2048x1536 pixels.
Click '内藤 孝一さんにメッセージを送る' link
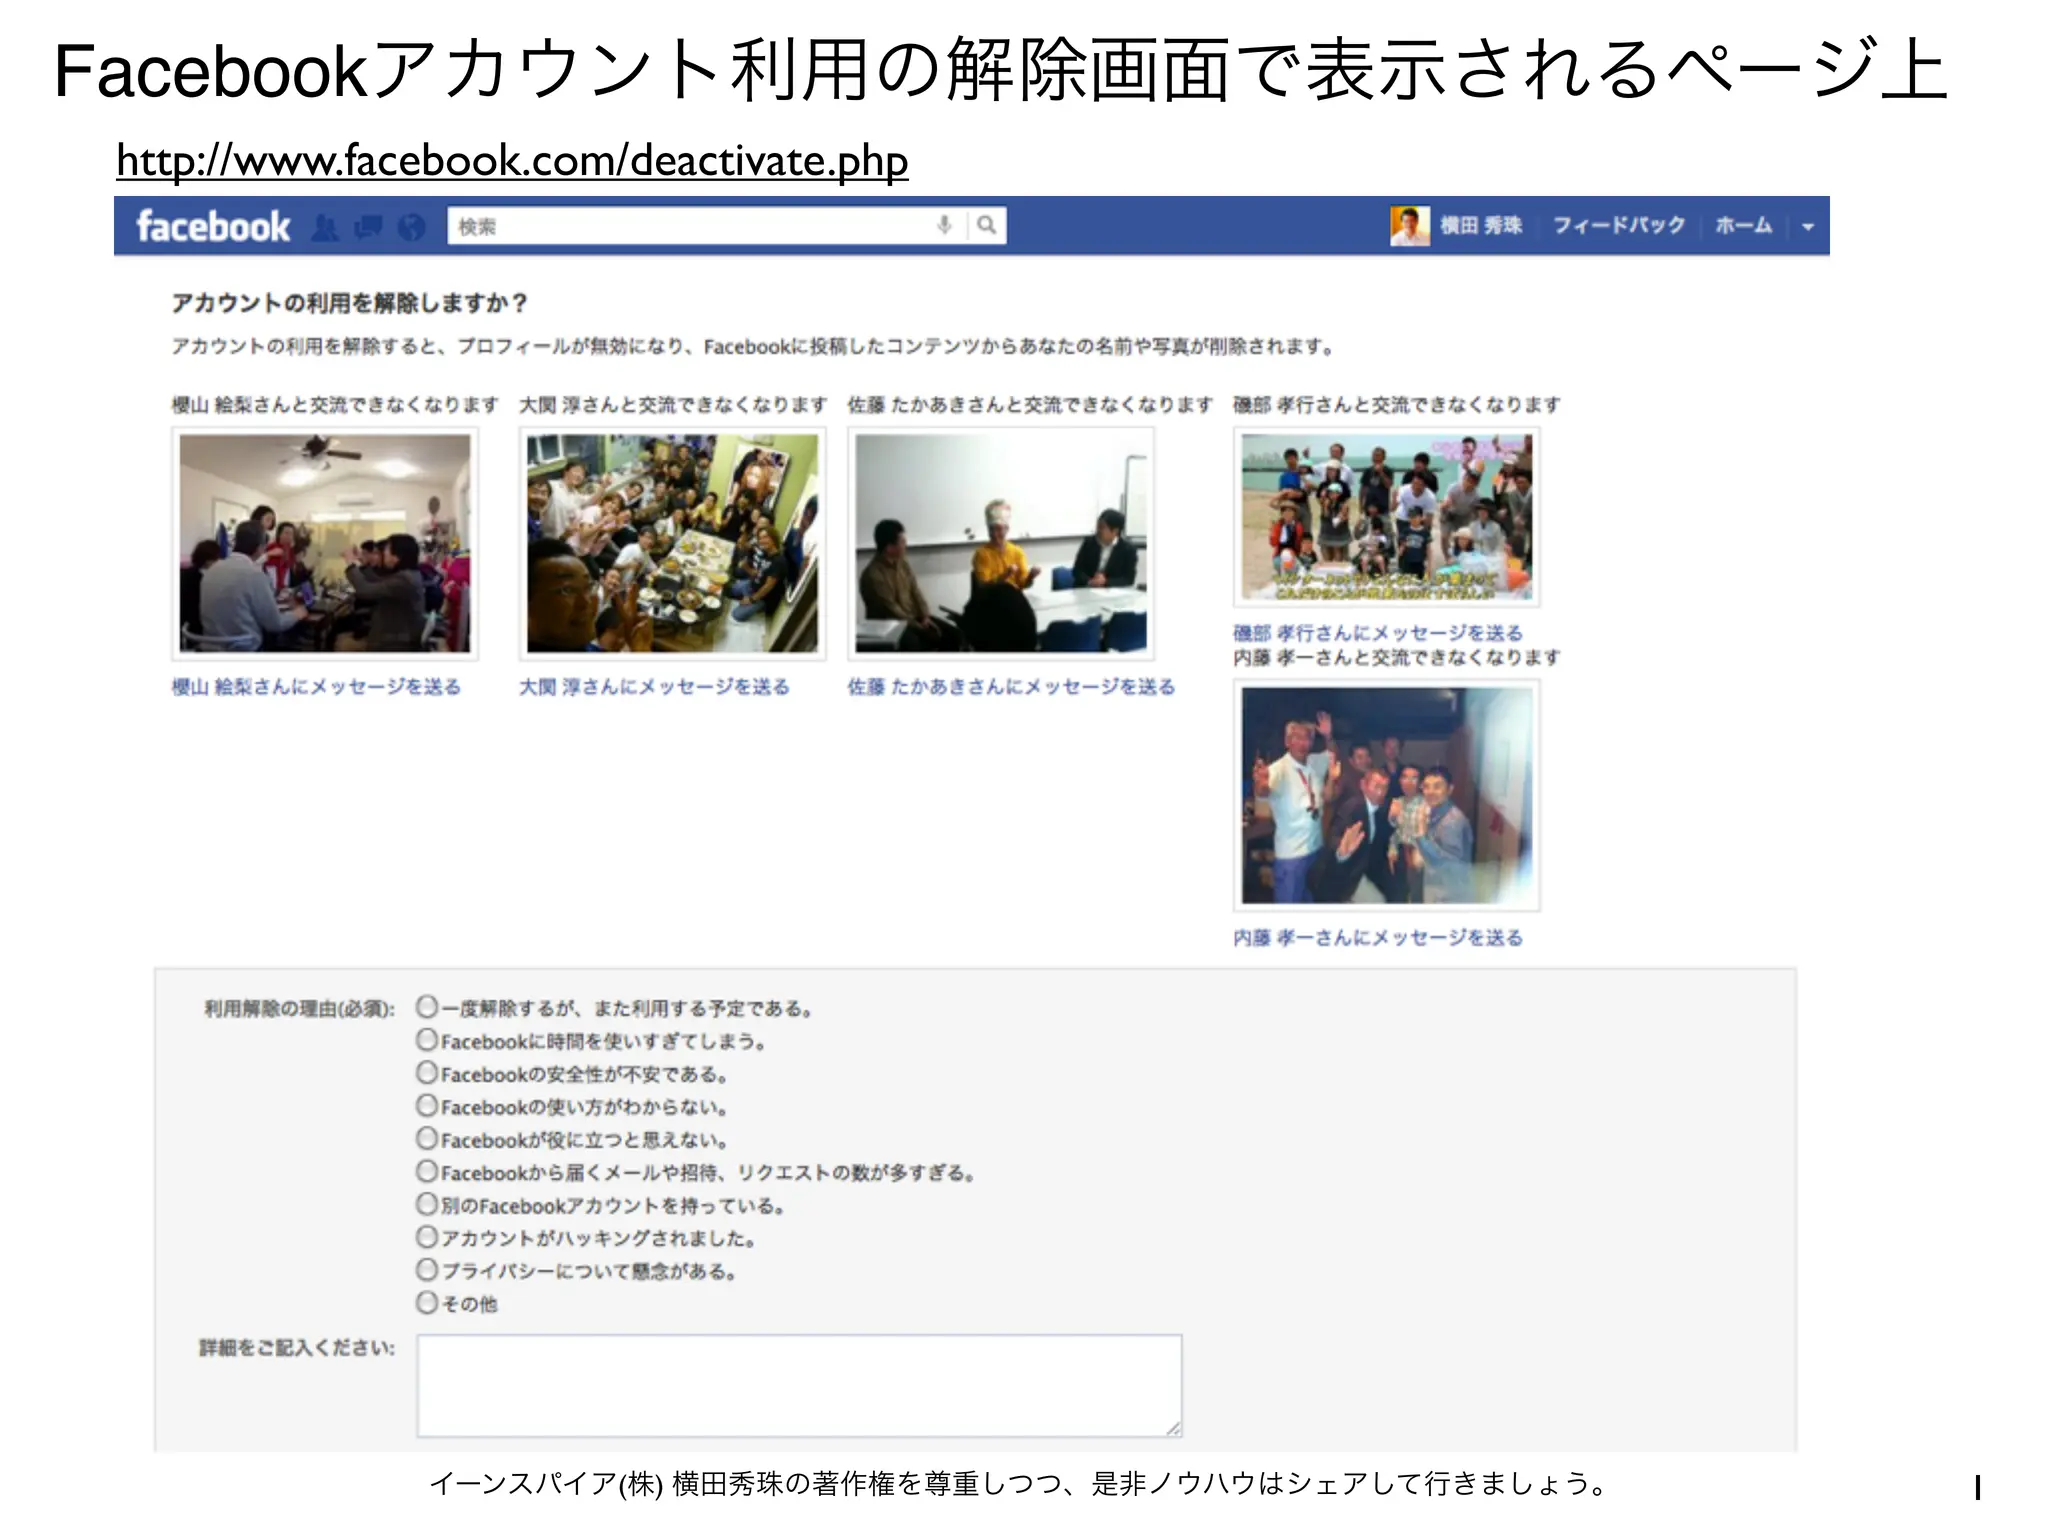coord(1377,938)
